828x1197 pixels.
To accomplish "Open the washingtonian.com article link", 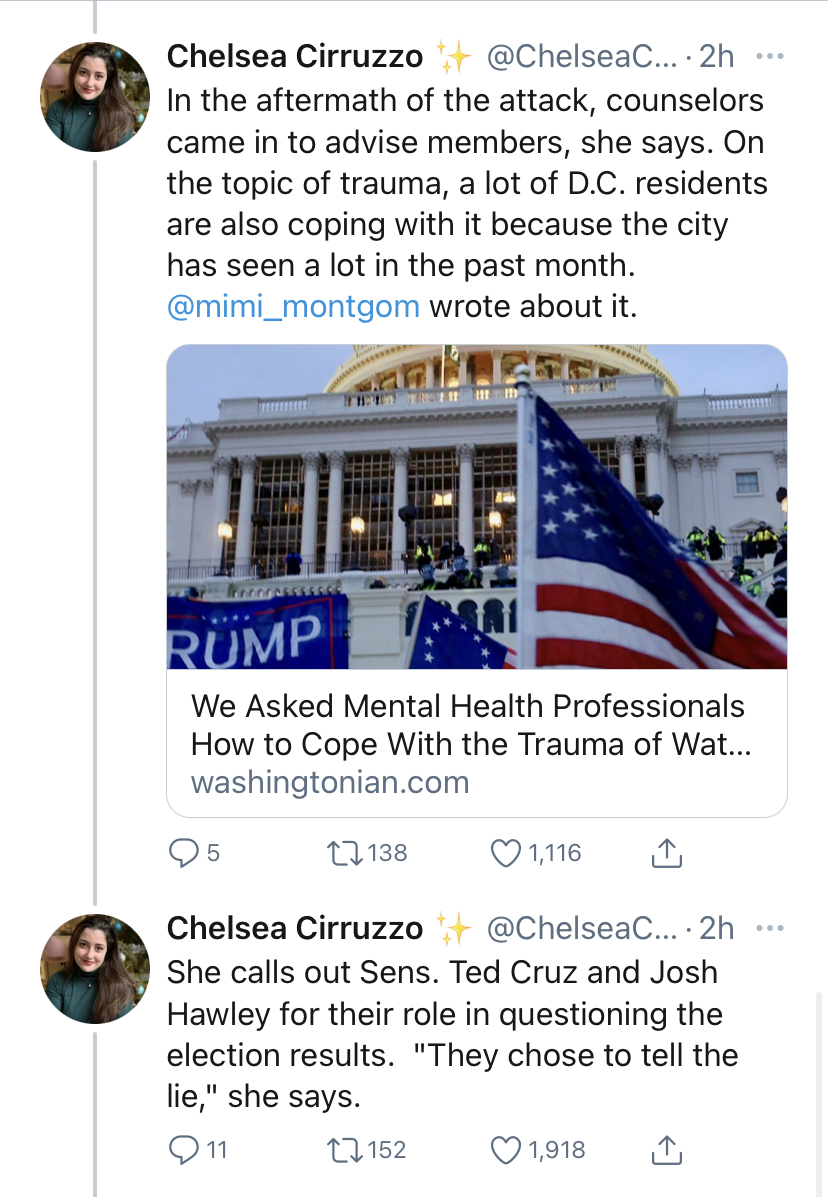I will (330, 782).
